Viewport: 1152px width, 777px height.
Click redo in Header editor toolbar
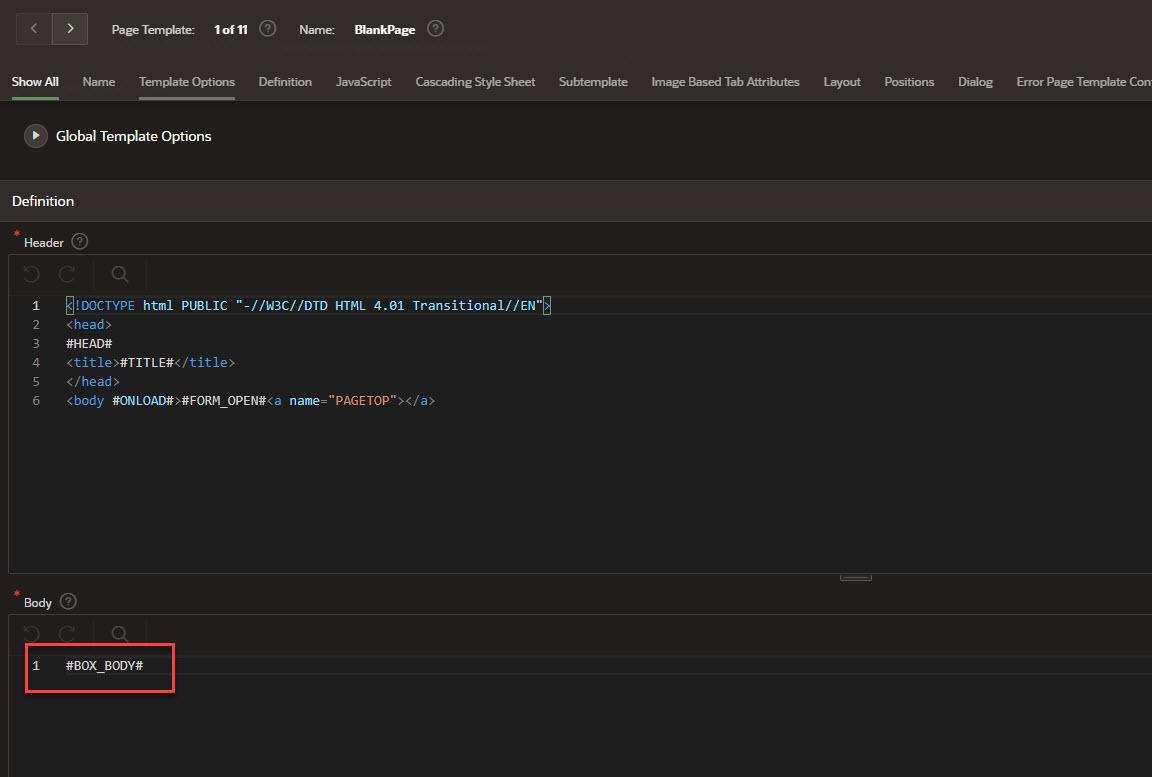coord(67,274)
